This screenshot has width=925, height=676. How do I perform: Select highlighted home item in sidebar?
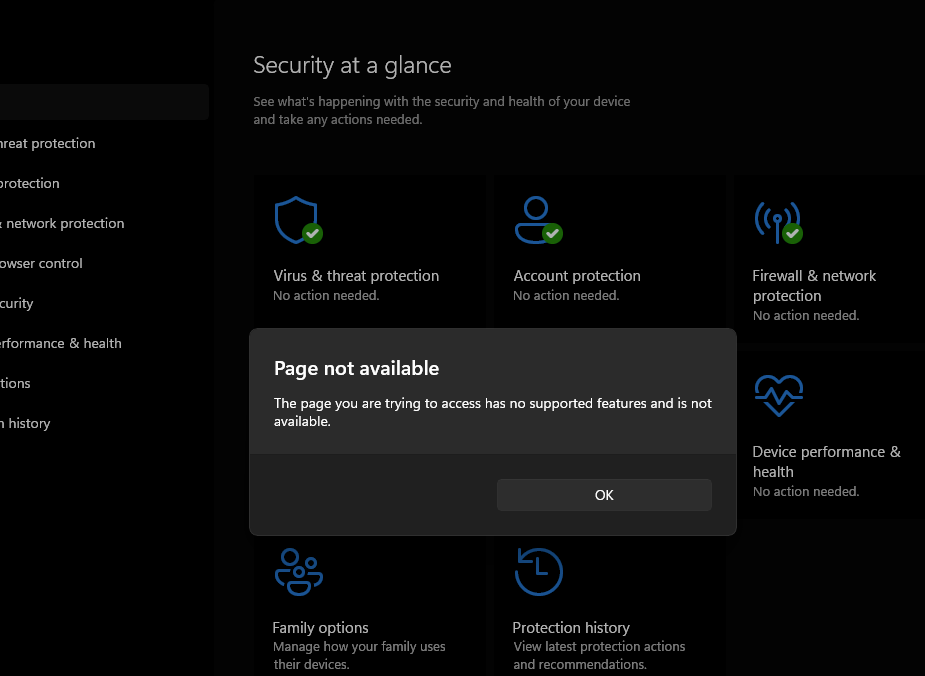[x=104, y=102]
